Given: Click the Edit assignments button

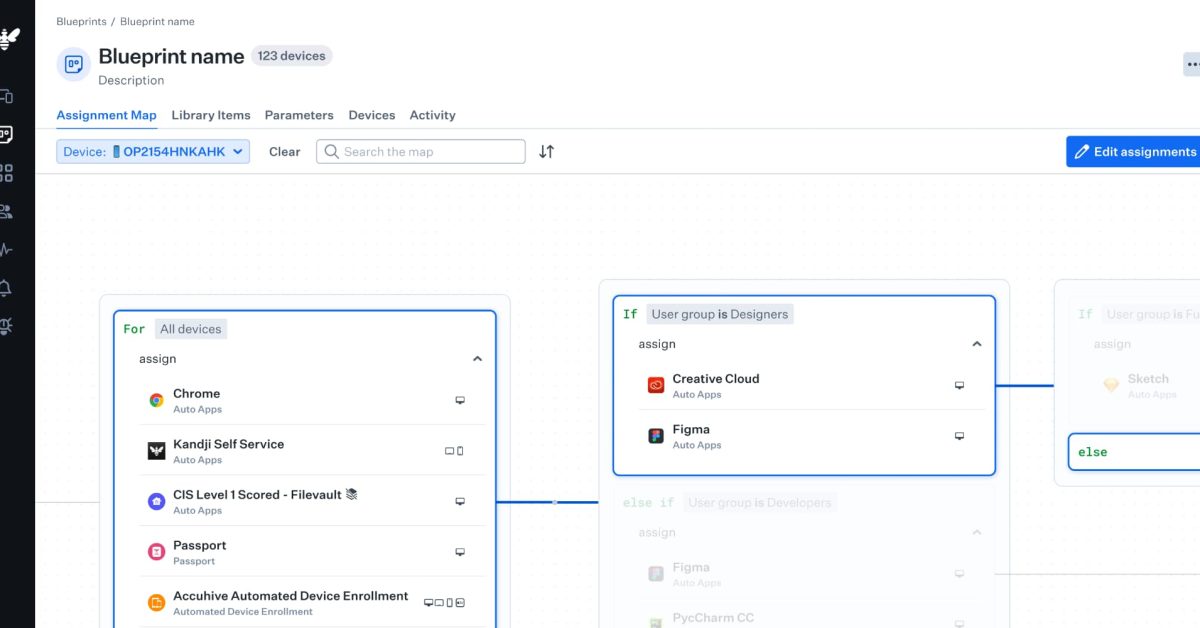Looking at the screenshot, I should click(1133, 152).
